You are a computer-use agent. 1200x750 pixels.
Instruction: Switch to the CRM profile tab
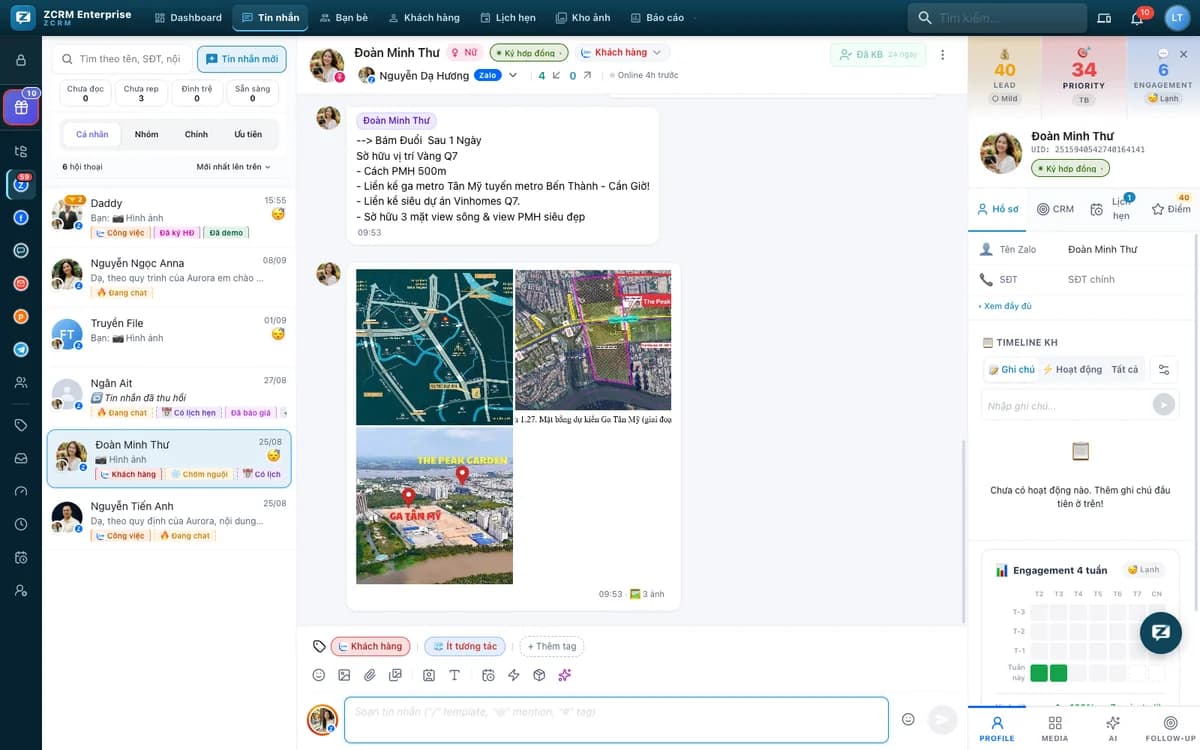[x=1055, y=209]
